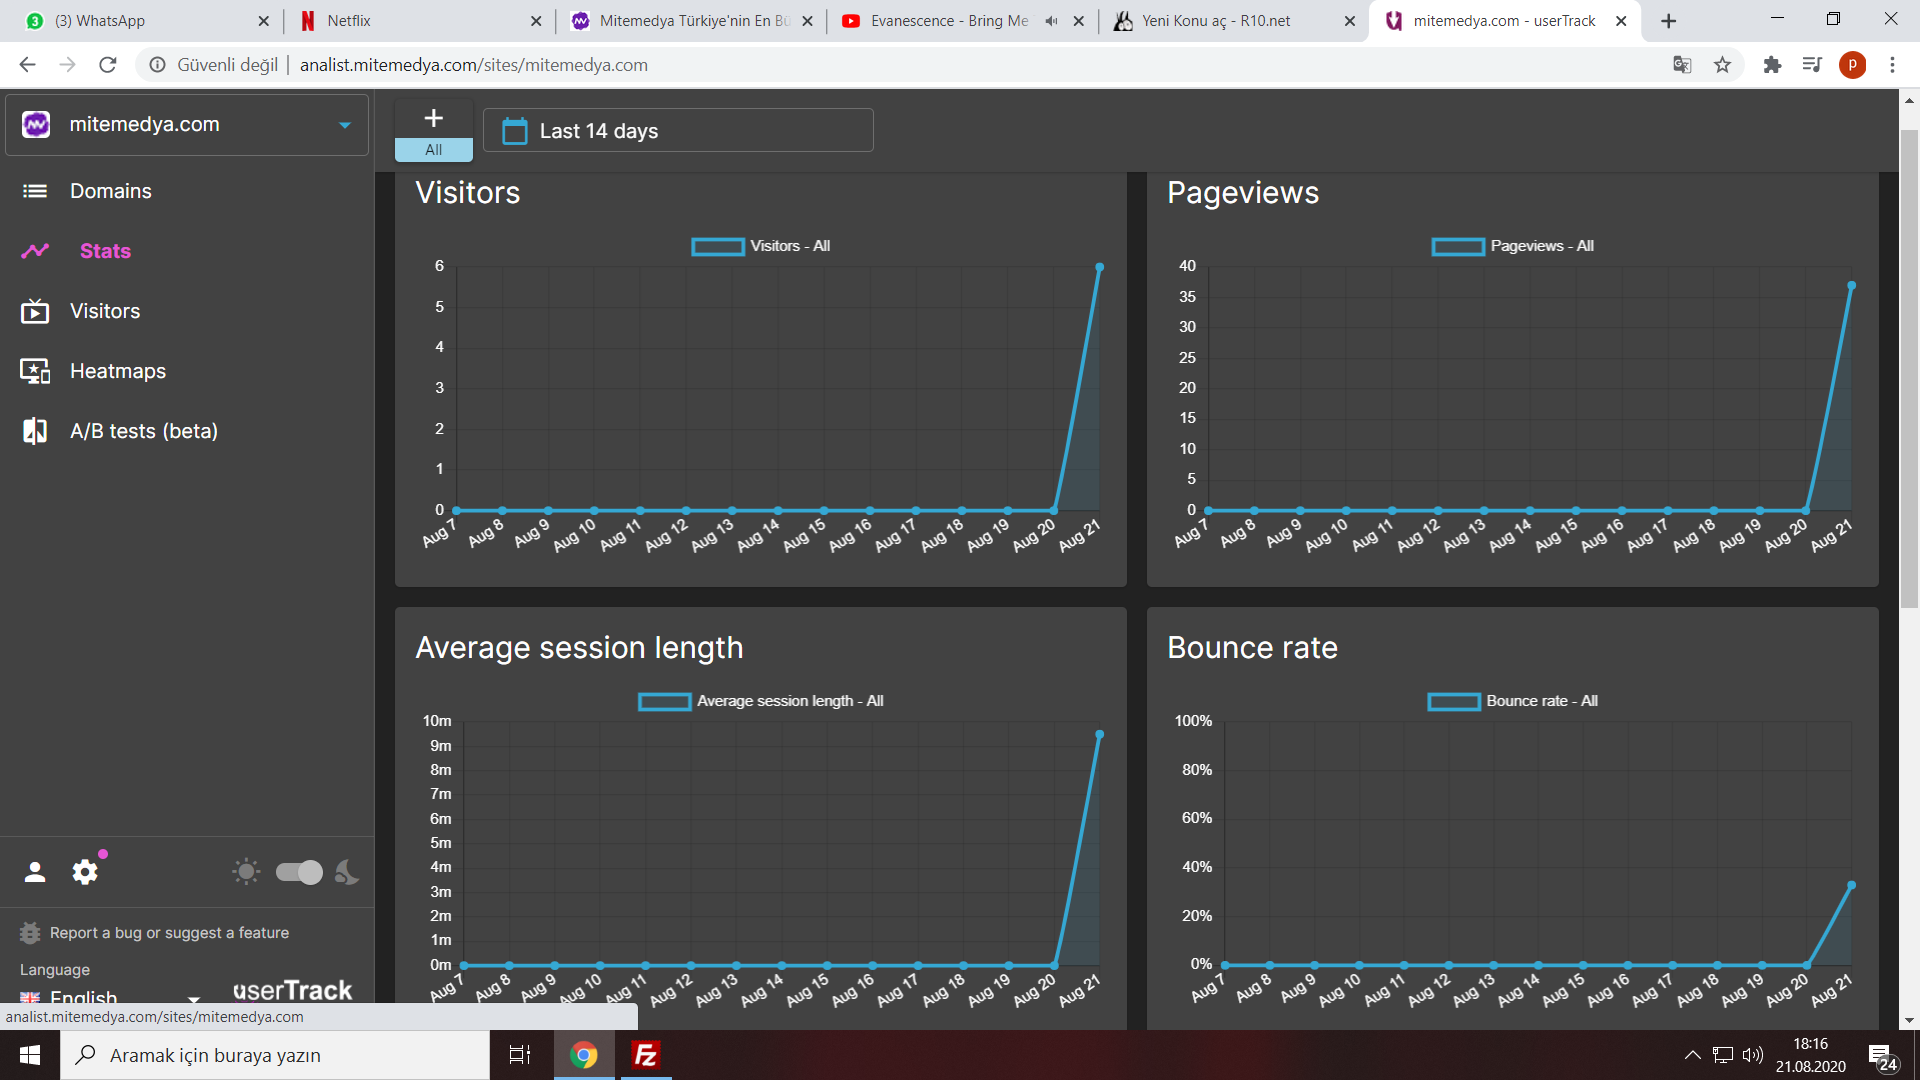1920x1080 pixels.
Task: Click the sun light-mode icon
Action: click(246, 872)
